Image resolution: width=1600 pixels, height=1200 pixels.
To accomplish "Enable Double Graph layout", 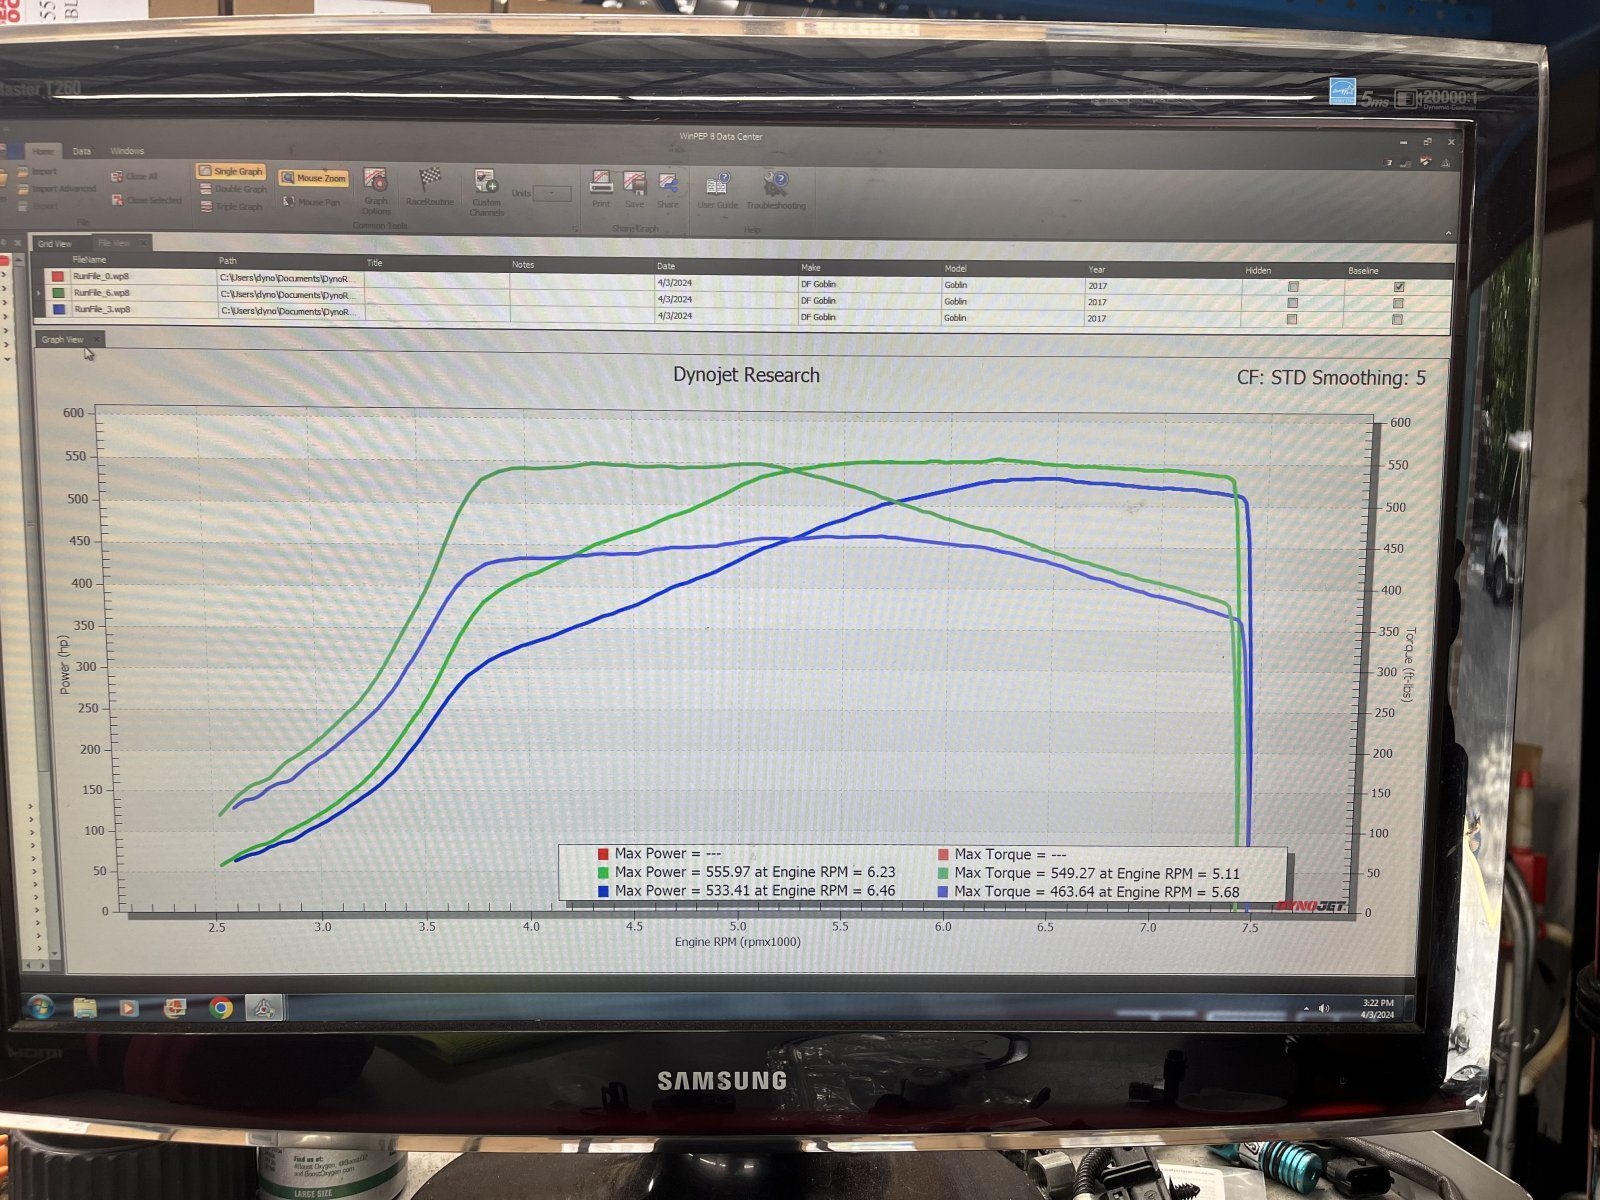I will (233, 189).
